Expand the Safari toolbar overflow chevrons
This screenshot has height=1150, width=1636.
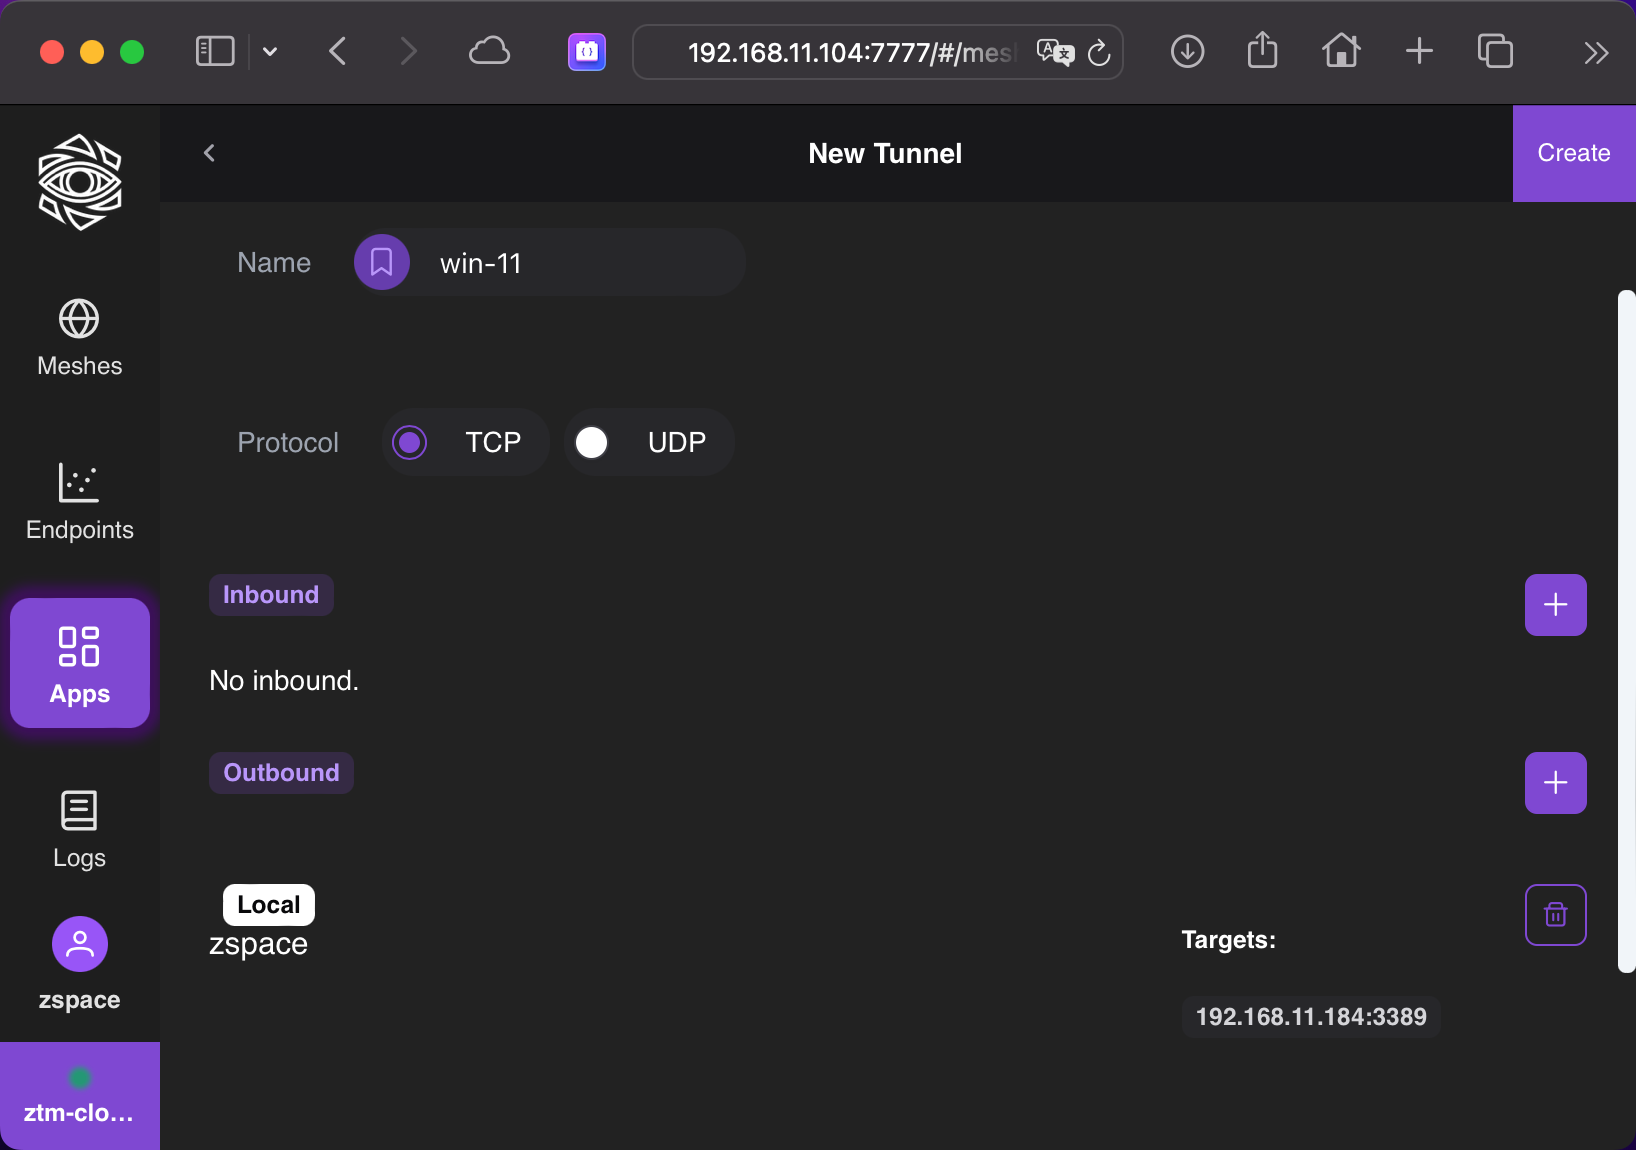tap(1596, 52)
